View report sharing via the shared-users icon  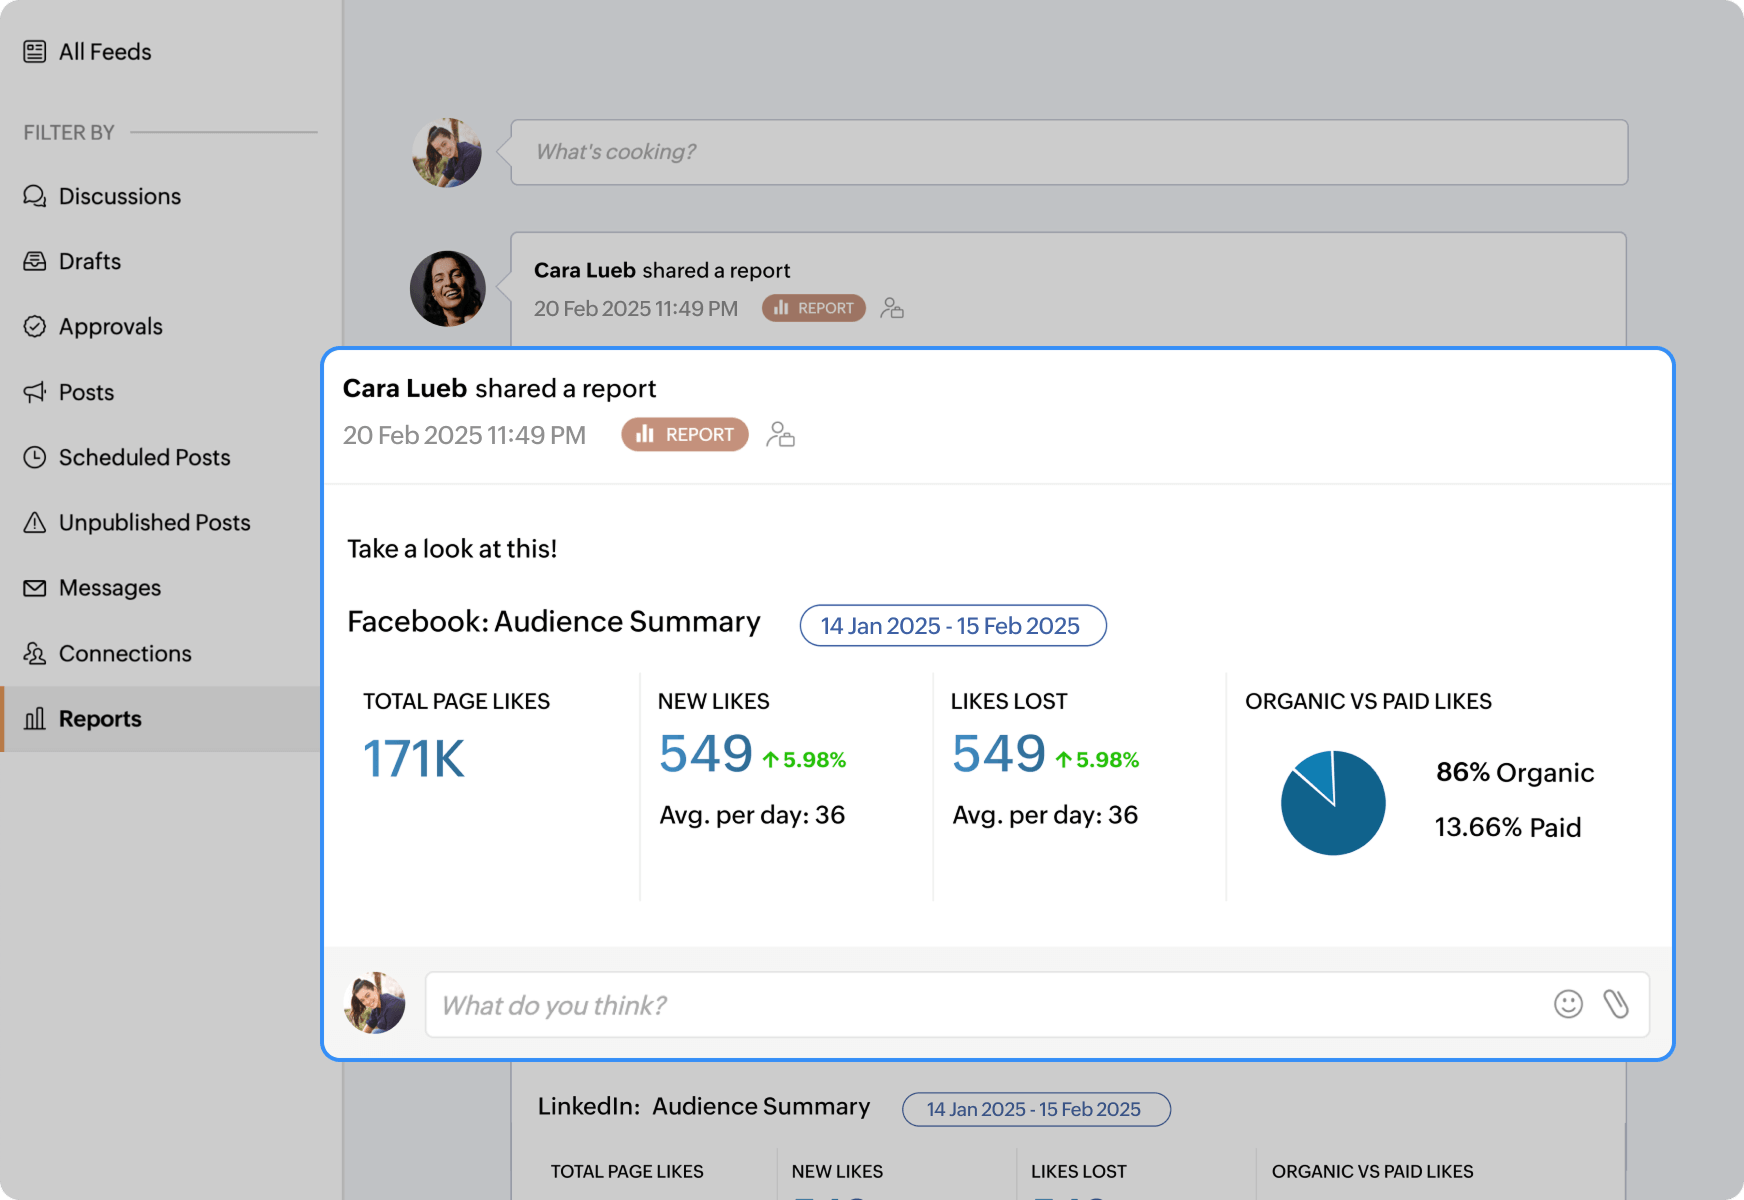[x=781, y=434]
